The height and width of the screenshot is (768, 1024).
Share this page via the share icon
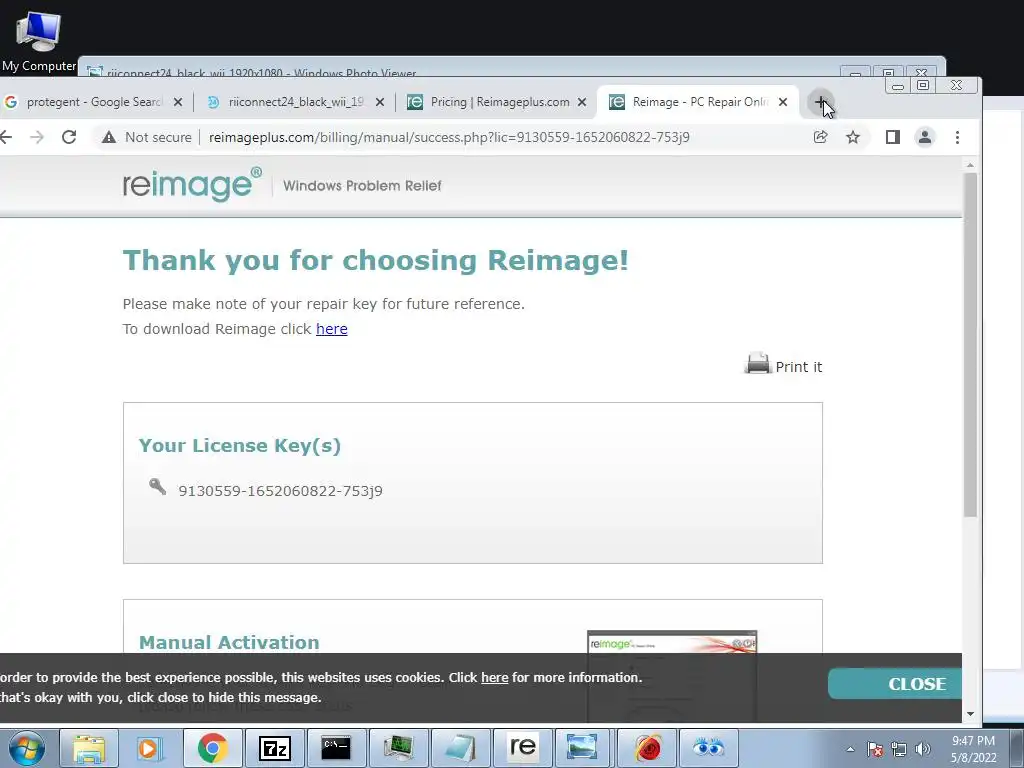point(820,137)
